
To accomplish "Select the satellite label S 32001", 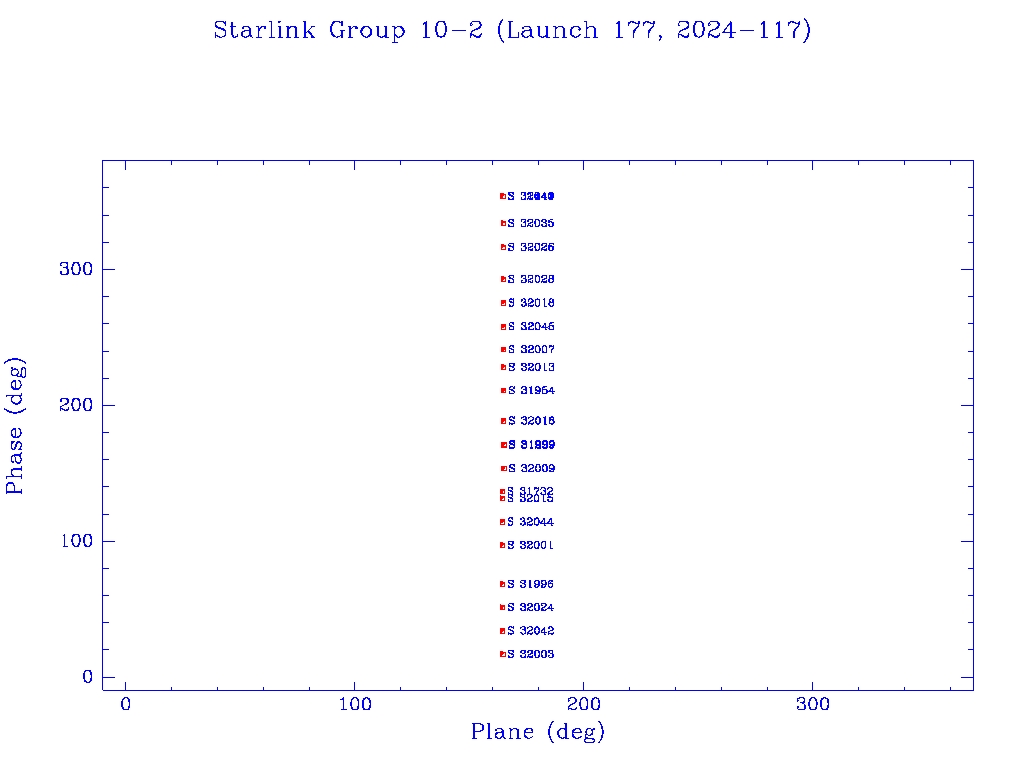I will [530, 545].
